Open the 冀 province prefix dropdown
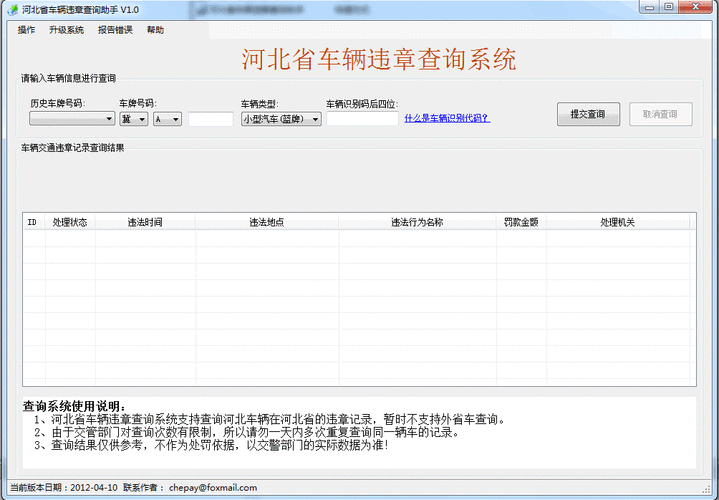The height and width of the screenshot is (500, 719). (x=133, y=119)
